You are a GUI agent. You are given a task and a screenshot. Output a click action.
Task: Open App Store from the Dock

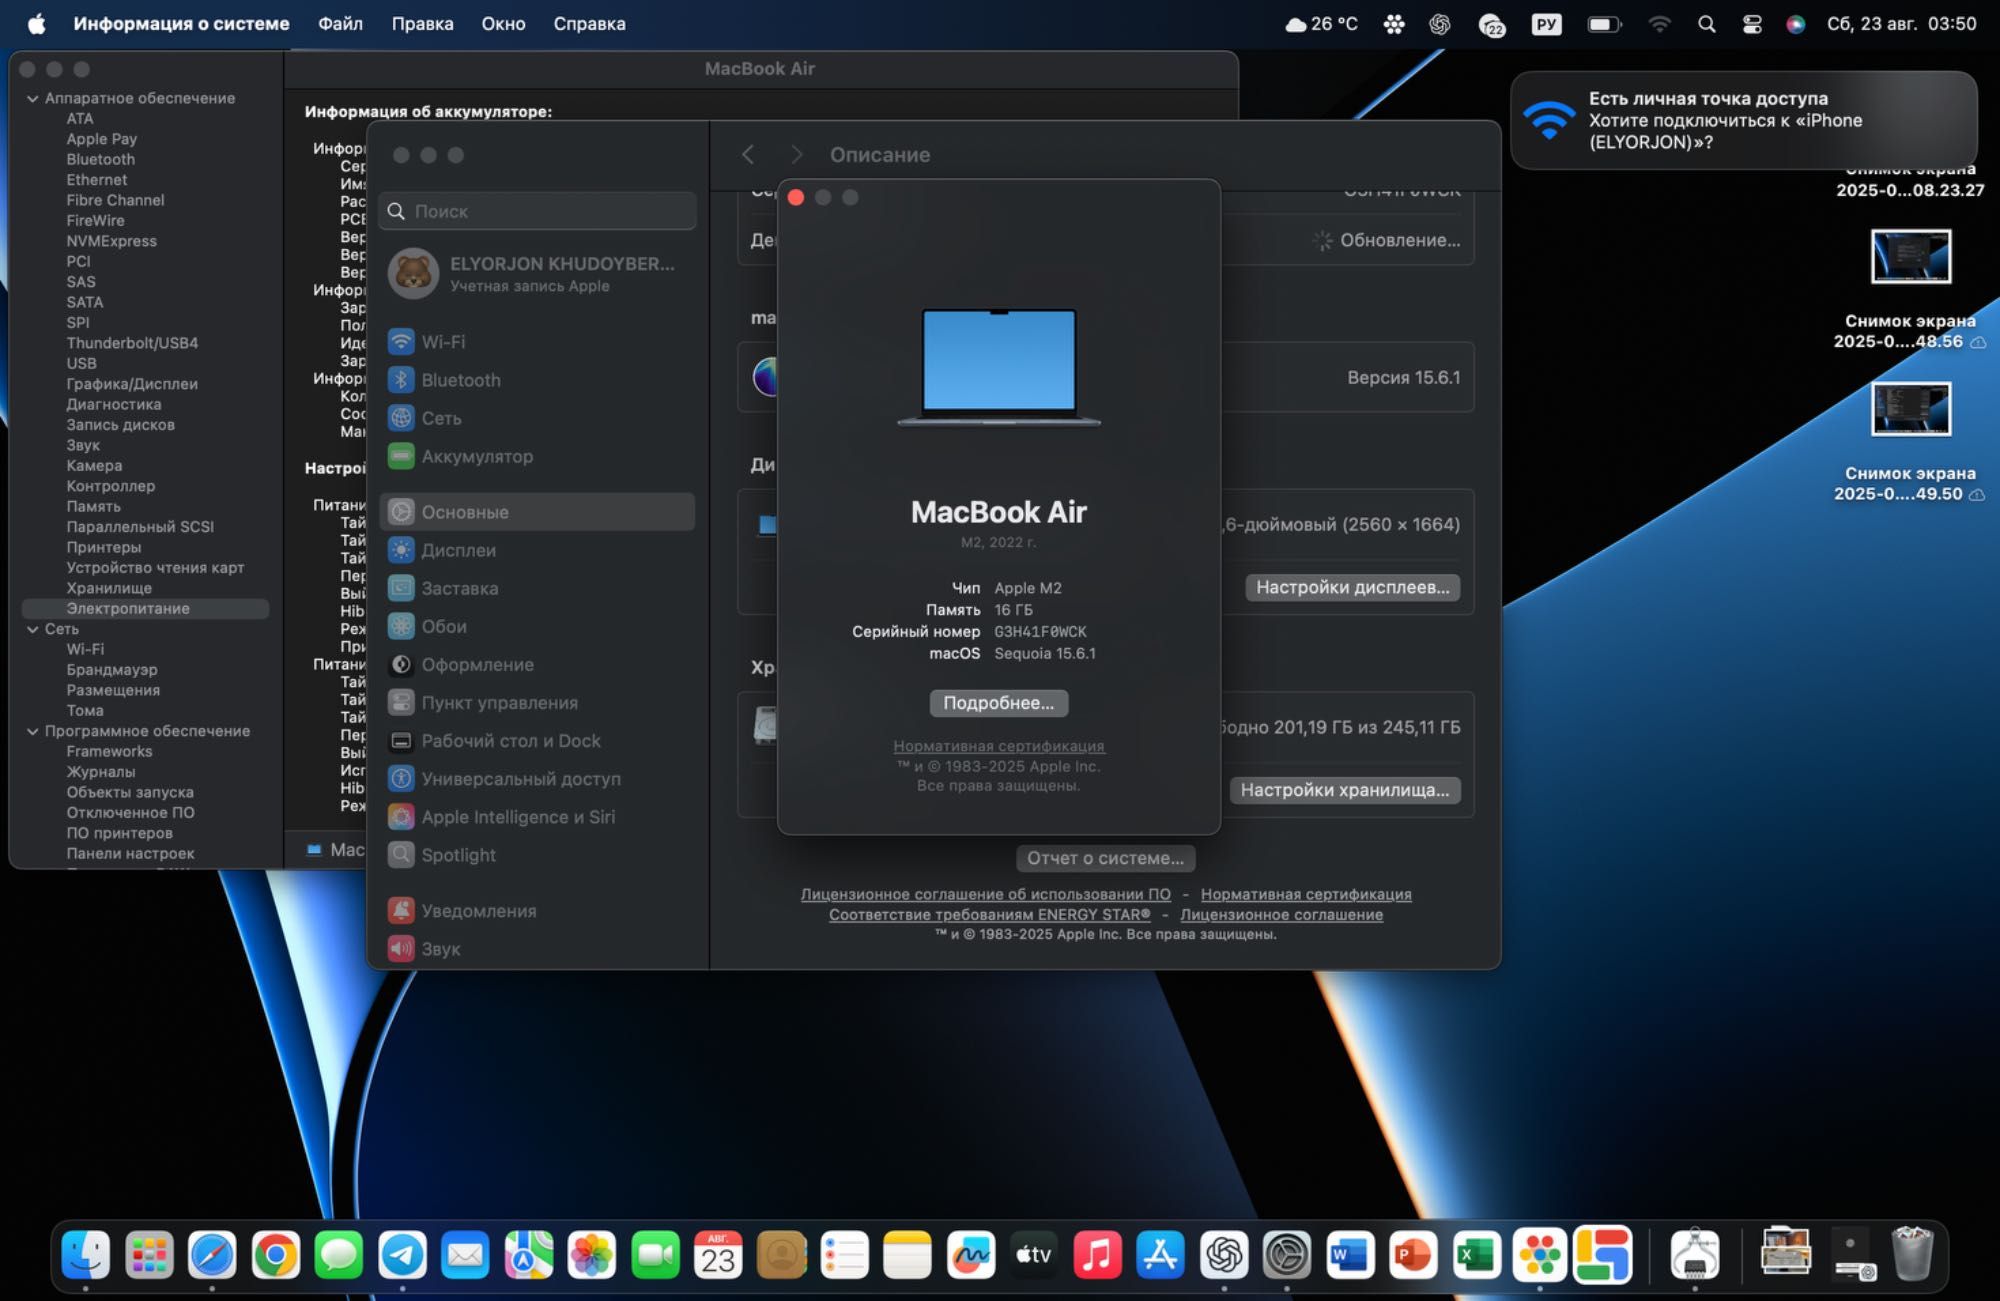pos(1160,1254)
